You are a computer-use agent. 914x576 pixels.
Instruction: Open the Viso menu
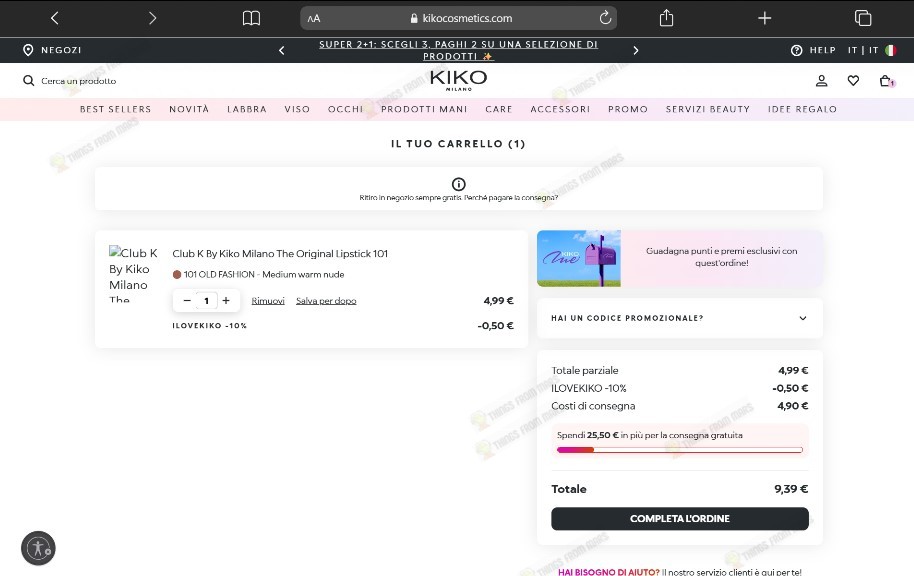[x=297, y=109]
